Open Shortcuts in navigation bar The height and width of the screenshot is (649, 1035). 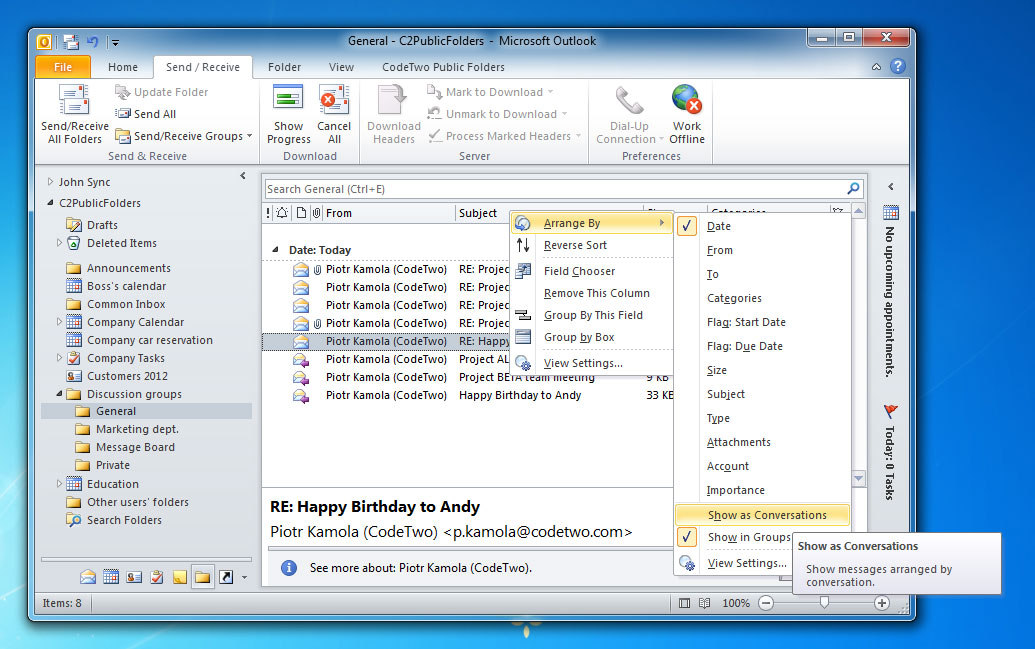[226, 577]
